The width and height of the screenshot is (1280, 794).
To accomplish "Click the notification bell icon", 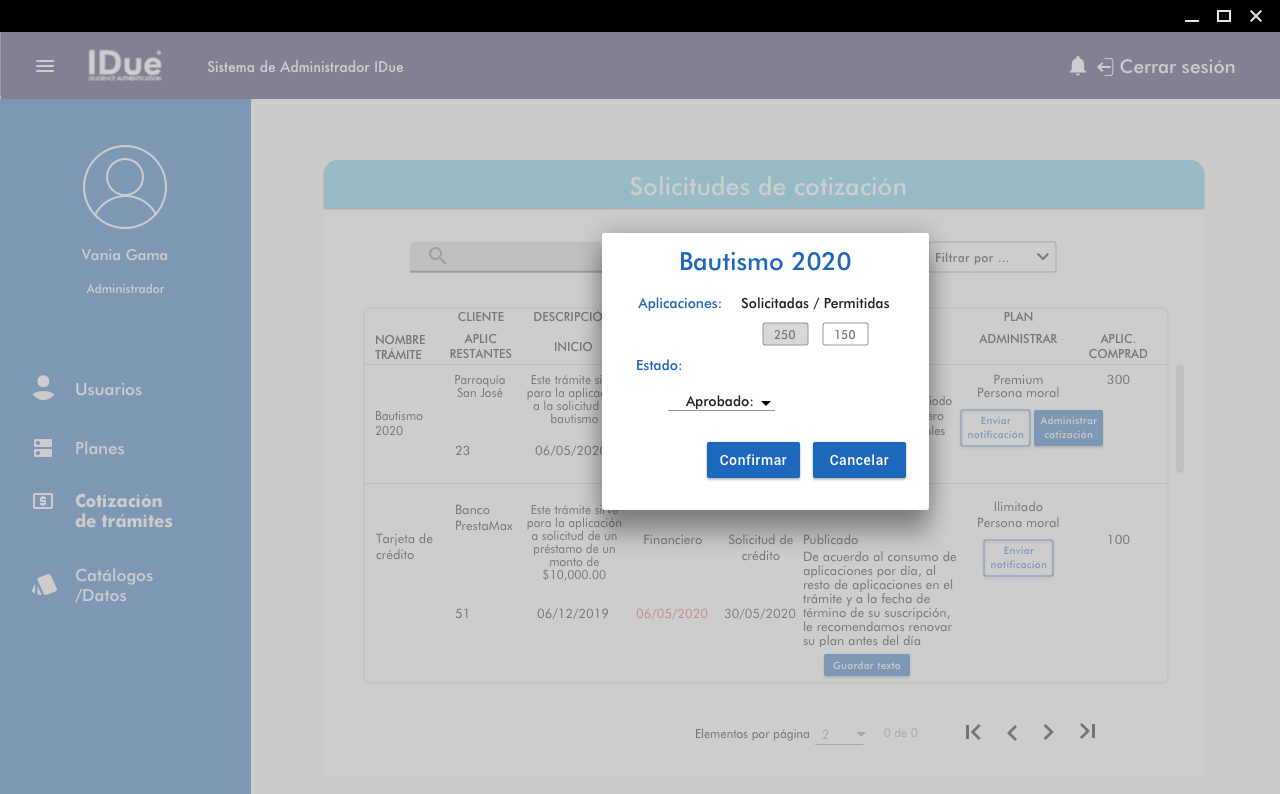I will (1077, 66).
